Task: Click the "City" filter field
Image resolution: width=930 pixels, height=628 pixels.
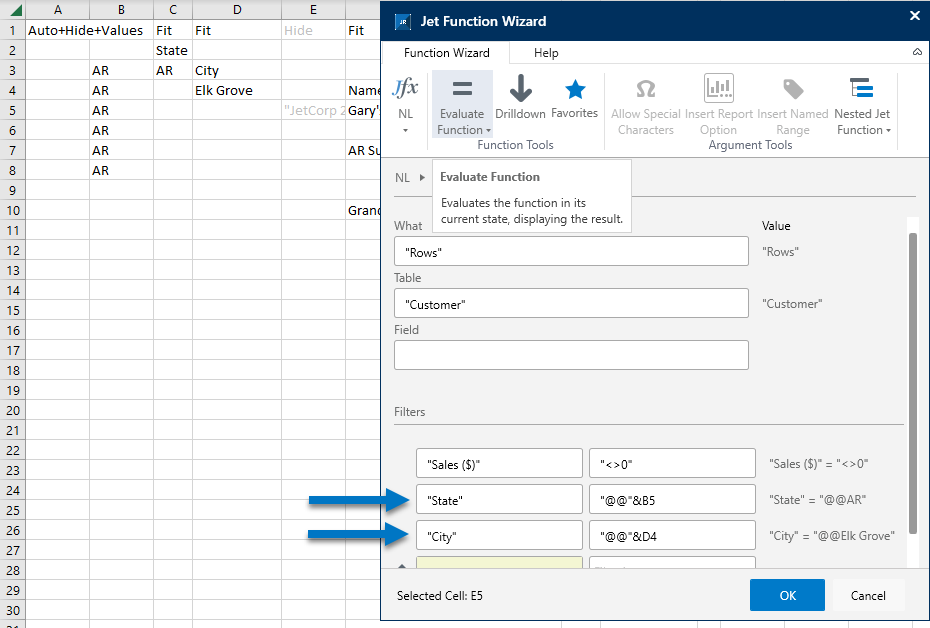Action: coord(499,535)
